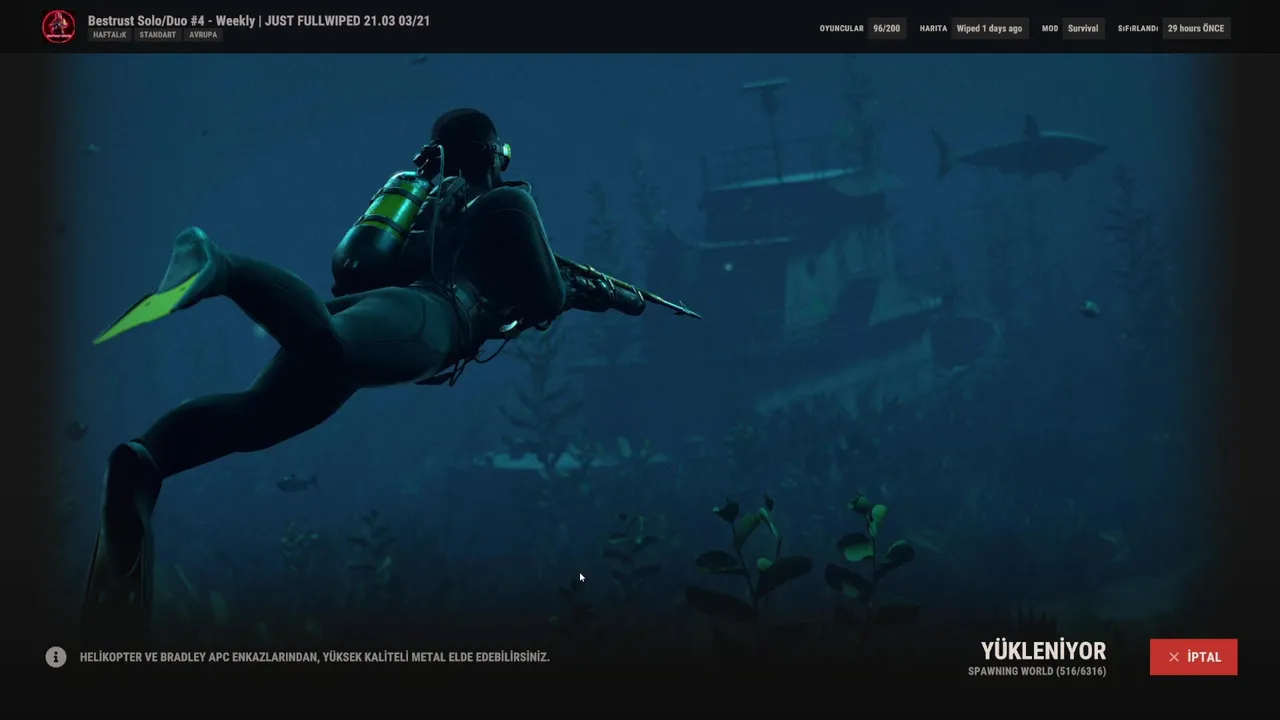This screenshot has width=1280, height=720.
Task: Click the red Bestrust server logo icon
Action: [x=59, y=27]
